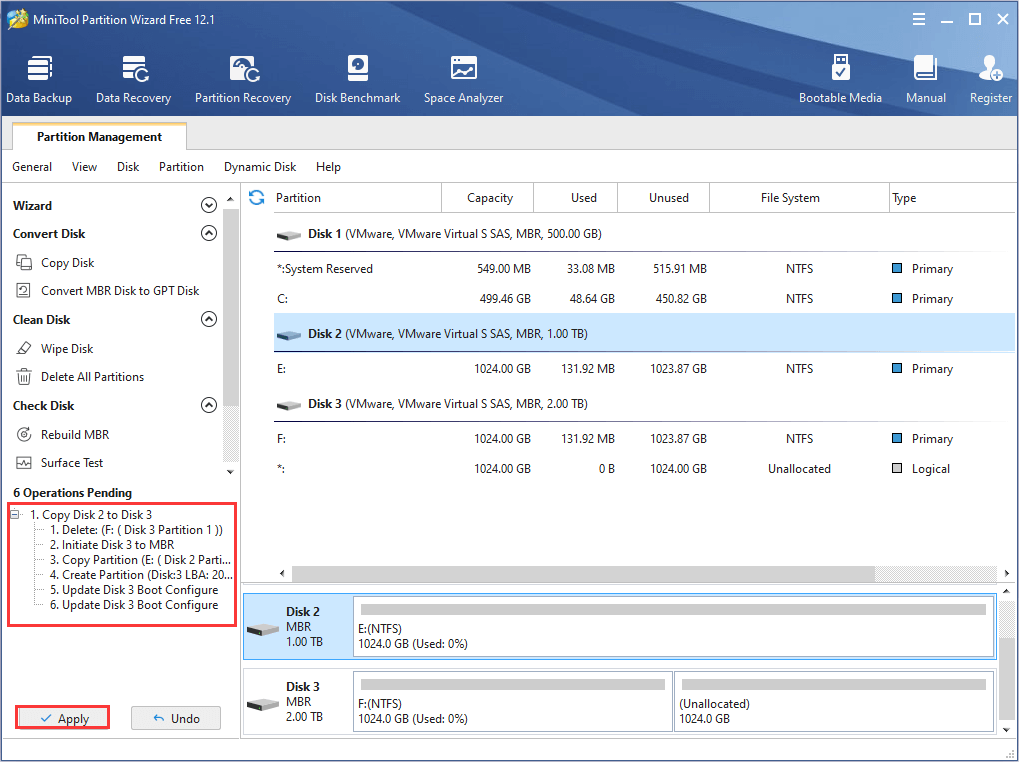
Task: Select the System Reserved partition row
Action: coord(643,269)
